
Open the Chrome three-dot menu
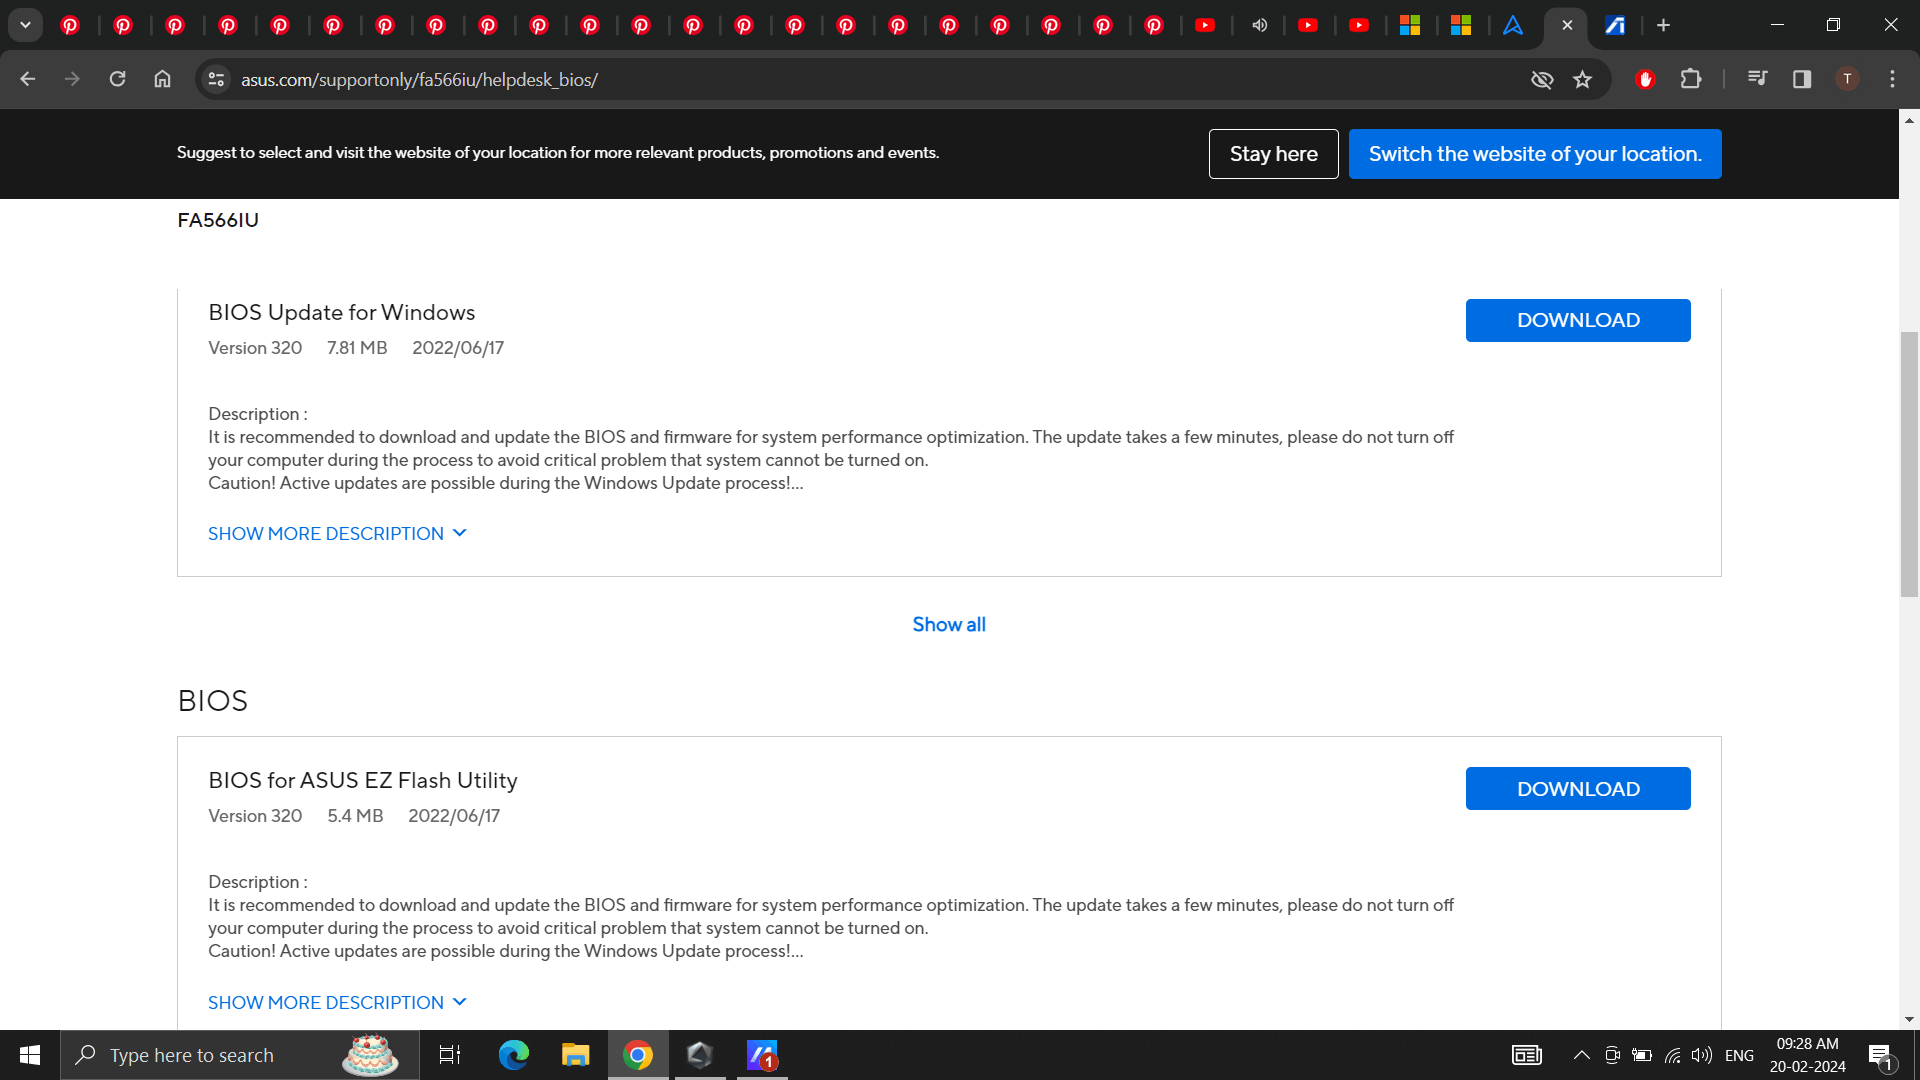coord(1892,79)
